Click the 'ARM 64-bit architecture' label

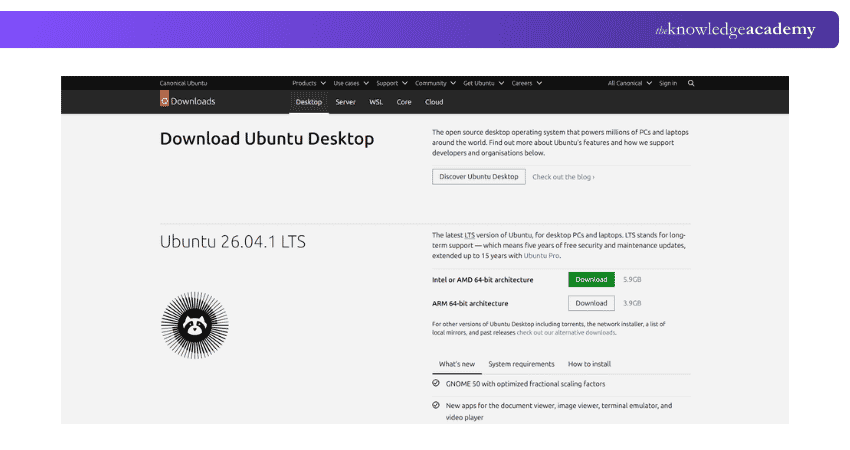coord(470,304)
